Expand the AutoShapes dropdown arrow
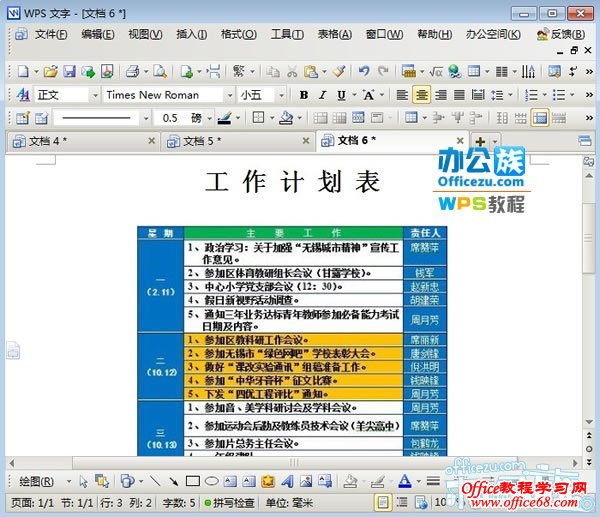This screenshot has height=517, width=600. click(141, 481)
